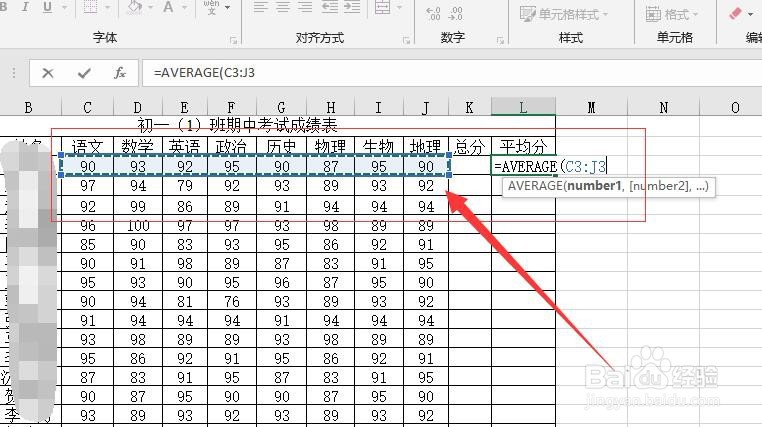The height and width of the screenshot is (427, 762).
Task: Click the font color A icon
Action: coord(168,7)
